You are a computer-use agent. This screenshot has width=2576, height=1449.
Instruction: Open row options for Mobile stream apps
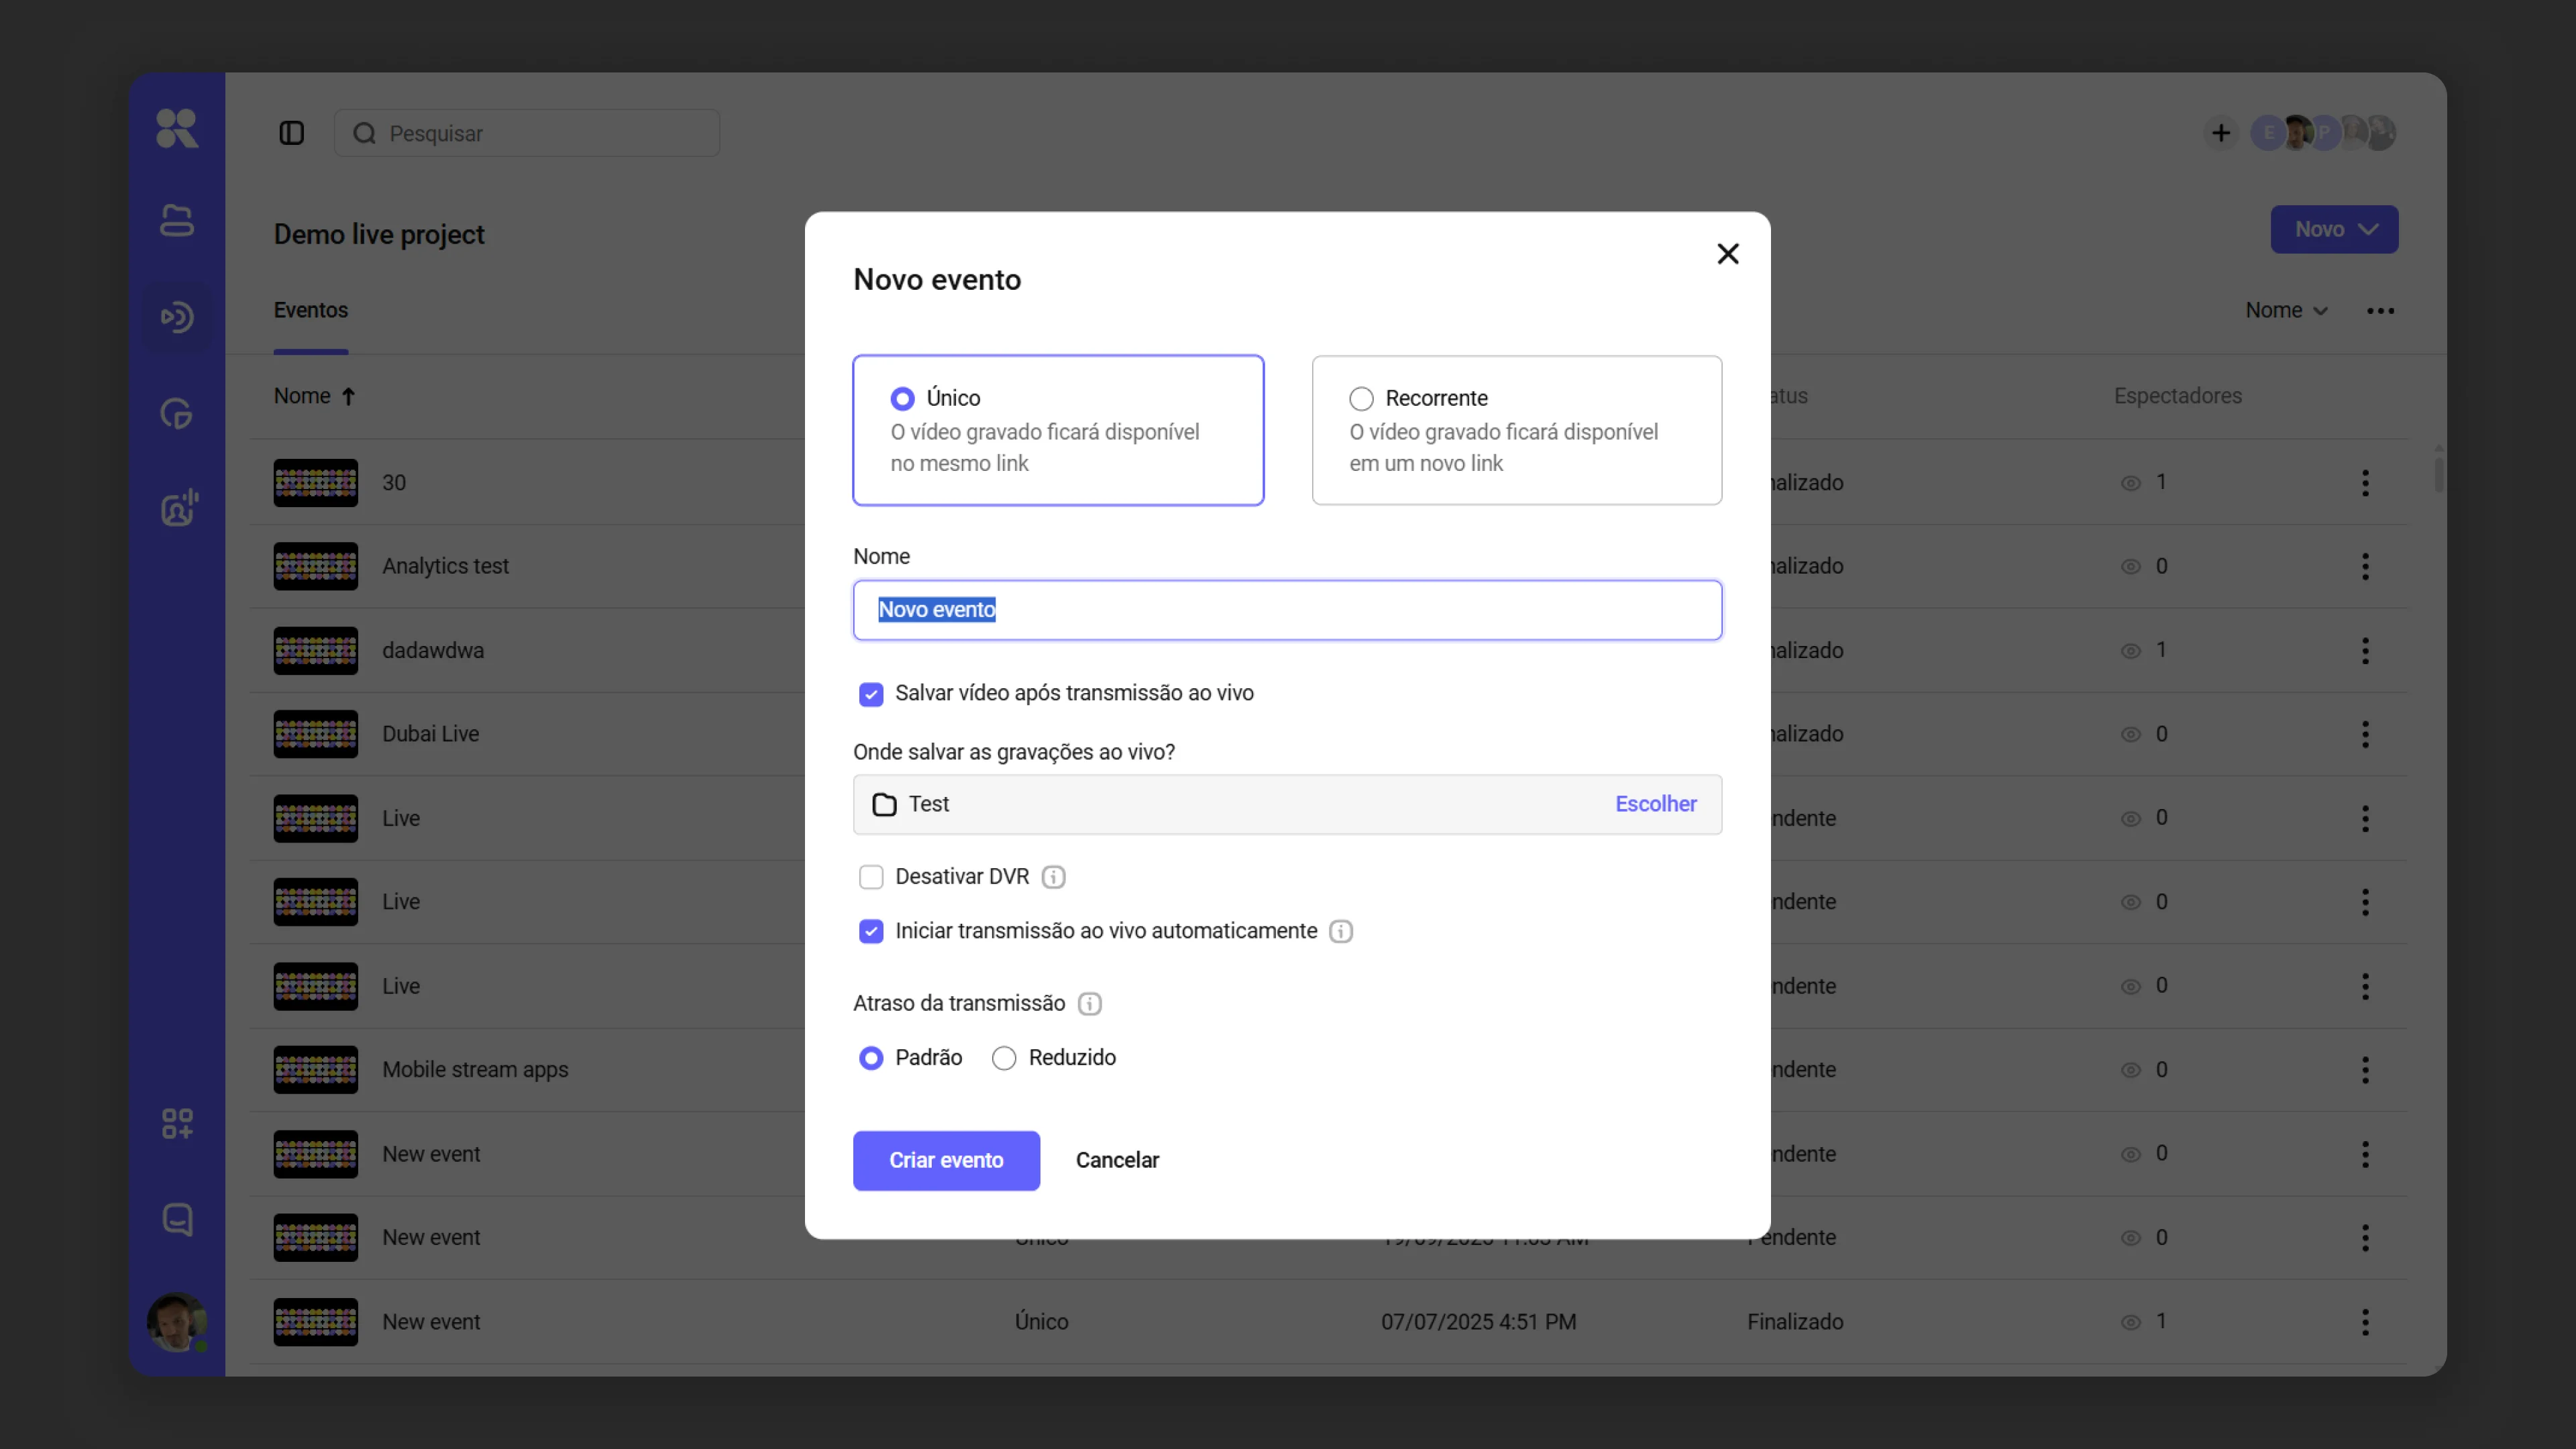pos(2365,1070)
